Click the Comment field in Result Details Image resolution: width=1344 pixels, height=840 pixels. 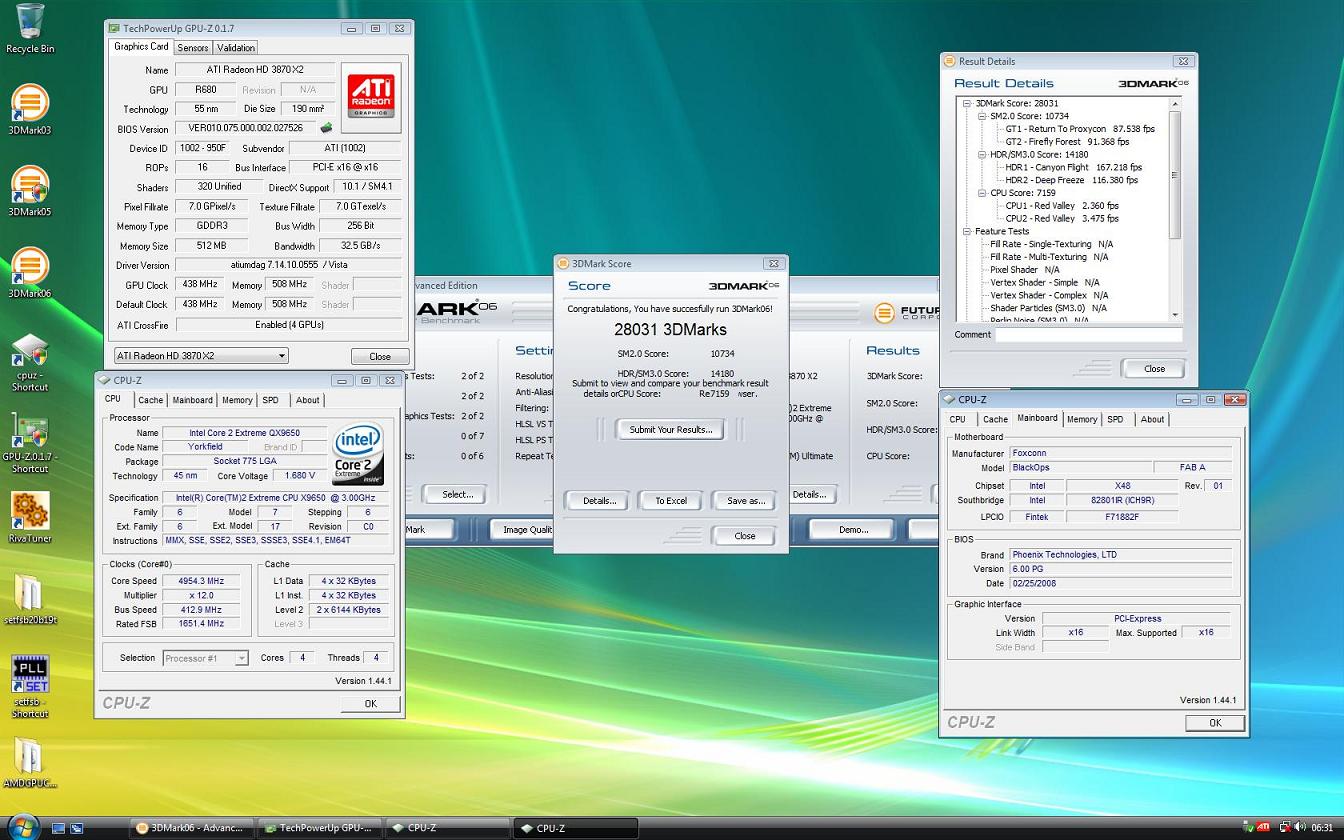tap(1089, 335)
